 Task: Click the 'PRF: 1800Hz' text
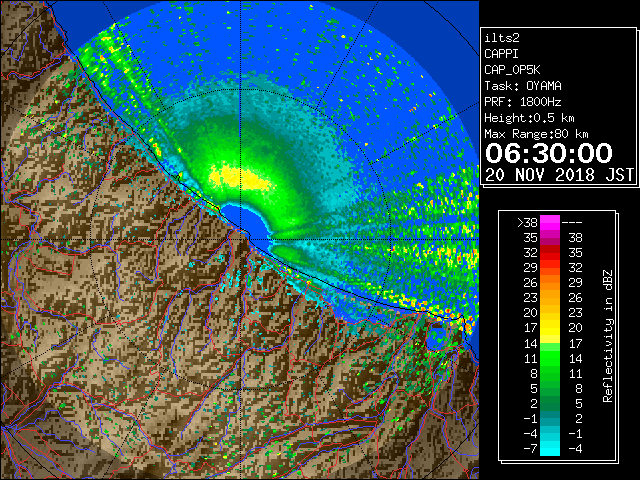(x=523, y=102)
